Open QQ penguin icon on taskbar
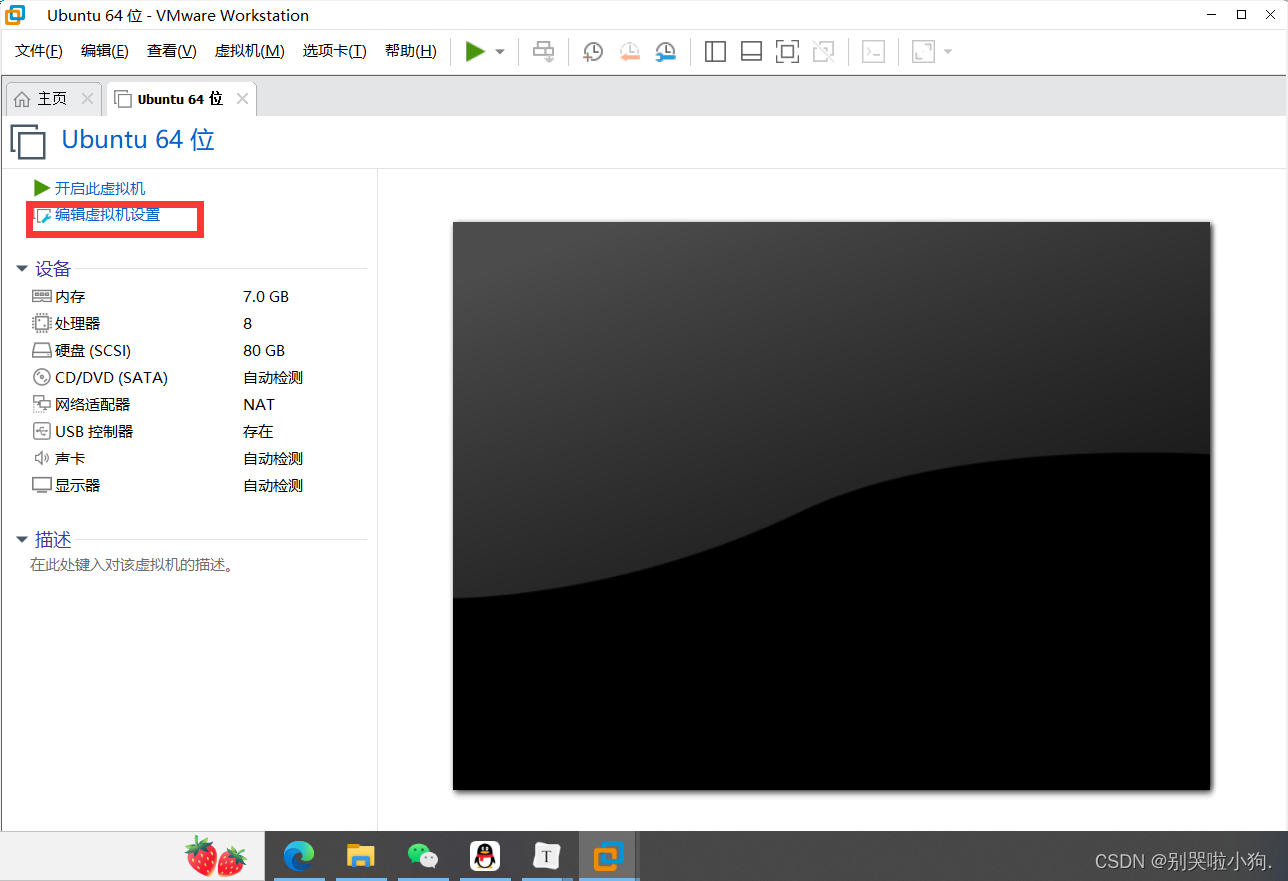 coord(485,856)
